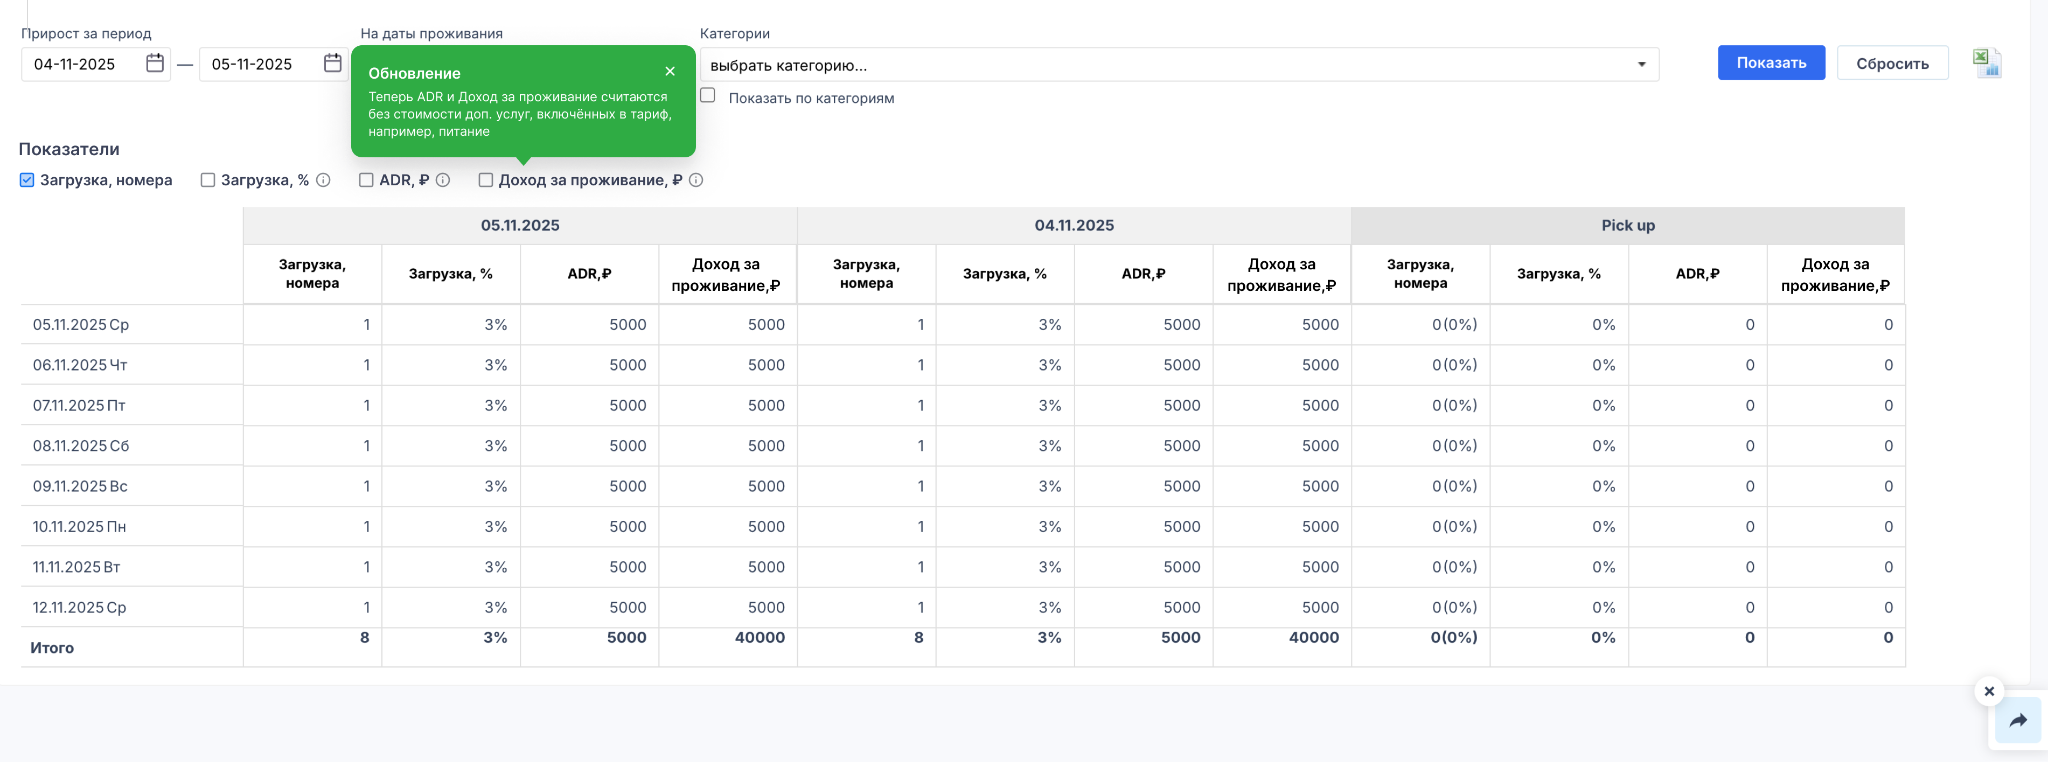Screen dimensions: 2048x762
Task: Show info icon next to ADR, ₽
Action: (443, 180)
